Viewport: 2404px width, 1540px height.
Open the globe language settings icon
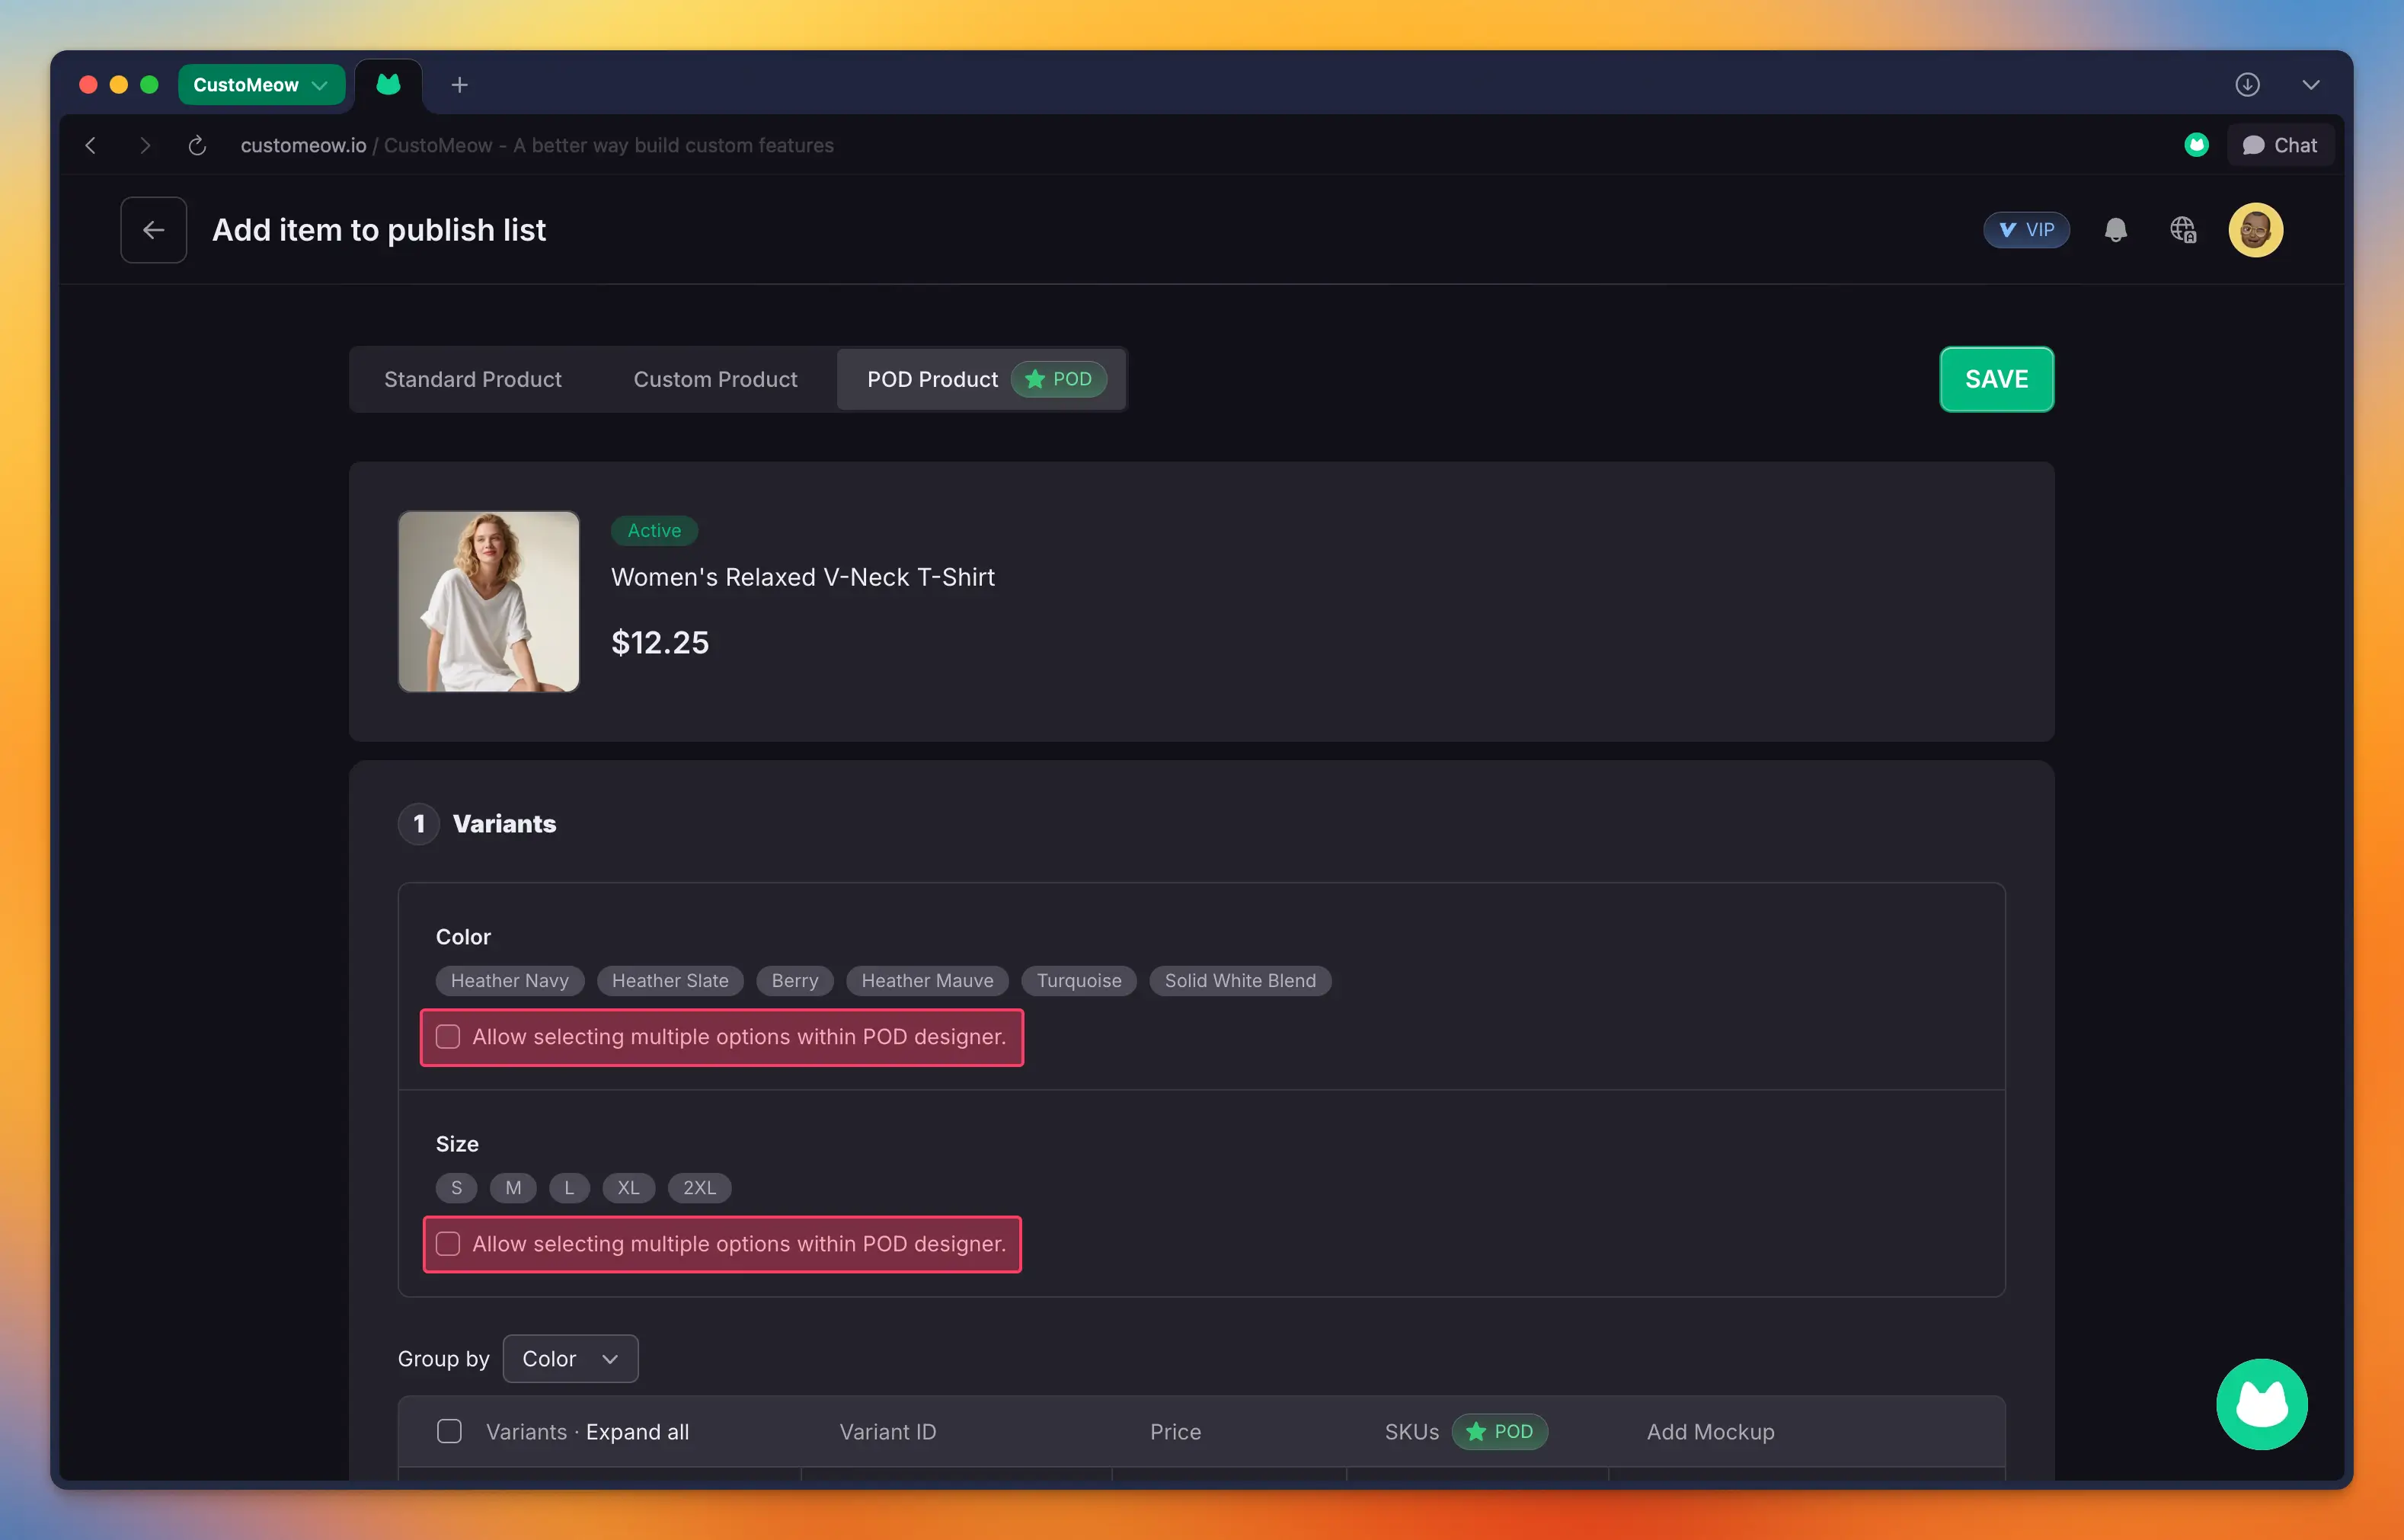pyautogui.click(x=2183, y=230)
